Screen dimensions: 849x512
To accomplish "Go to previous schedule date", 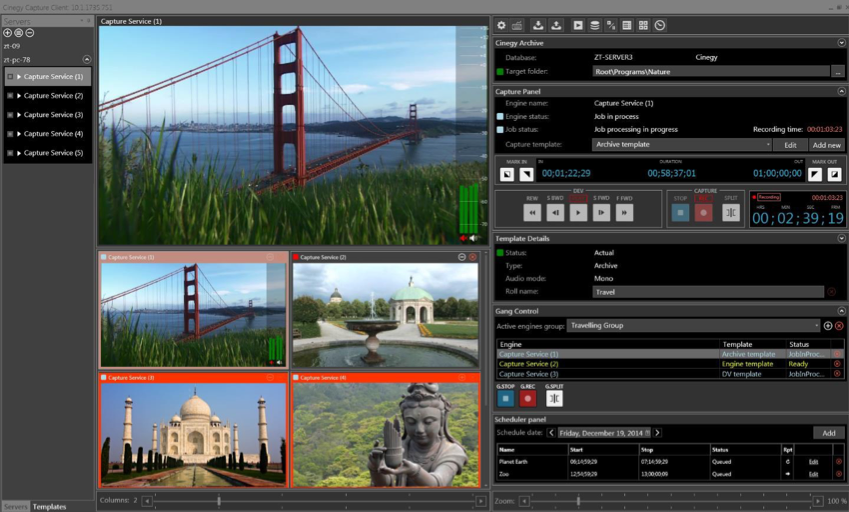I will [x=551, y=433].
